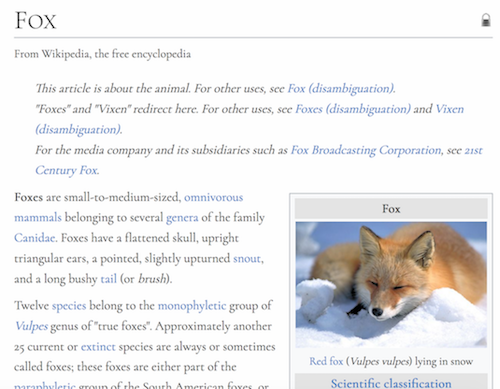Click the page protection padlock icon
The image size is (500, 389).
click(x=486, y=20)
